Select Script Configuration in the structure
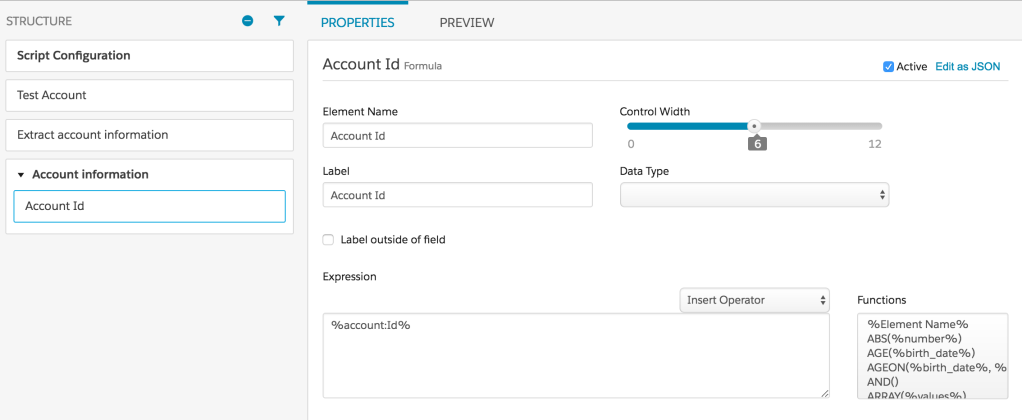Image resolution: width=1022 pixels, height=420 pixels. pyautogui.click(x=149, y=56)
